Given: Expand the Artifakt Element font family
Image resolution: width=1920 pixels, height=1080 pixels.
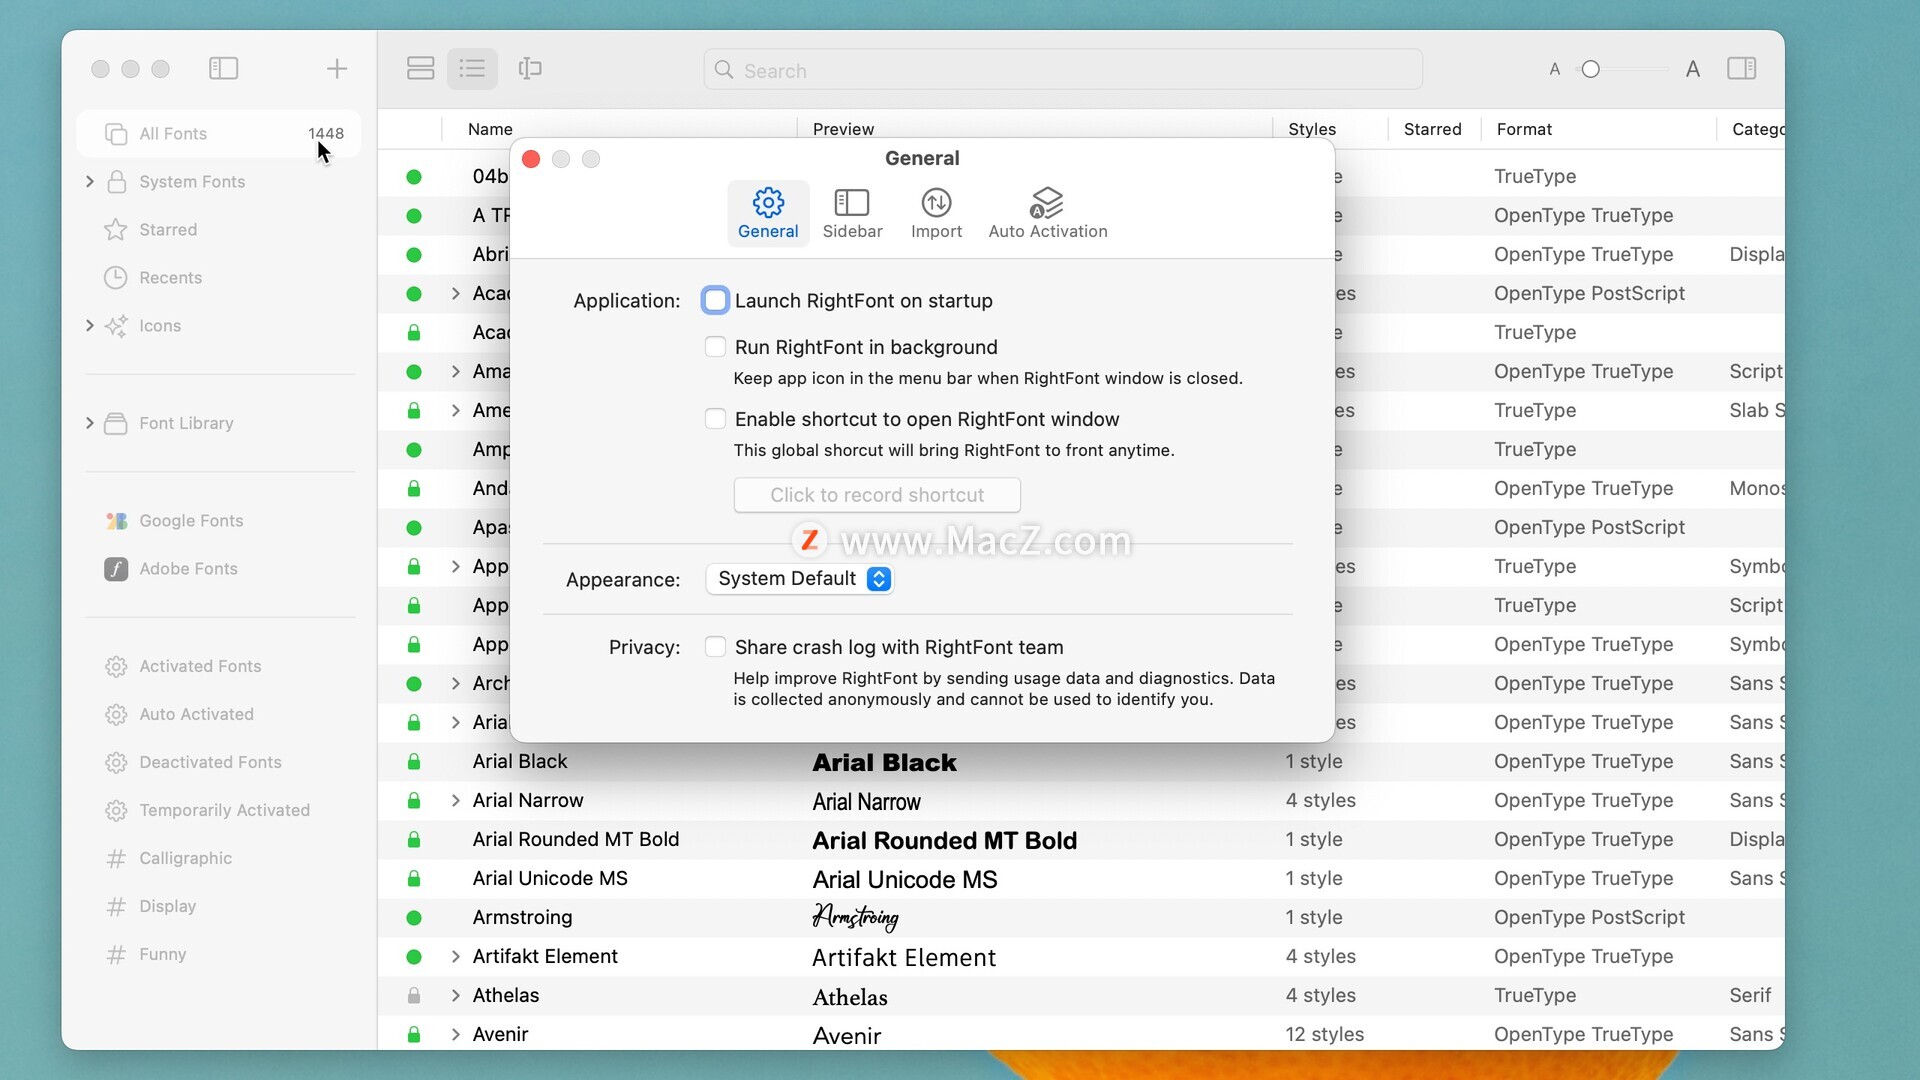Looking at the screenshot, I should (x=455, y=956).
